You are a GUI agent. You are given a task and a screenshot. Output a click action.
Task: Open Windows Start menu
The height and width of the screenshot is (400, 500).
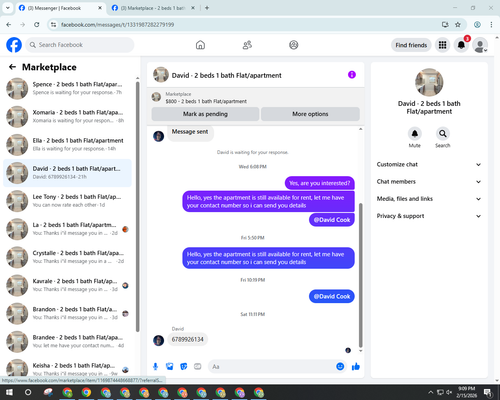[x=9, y=392]
